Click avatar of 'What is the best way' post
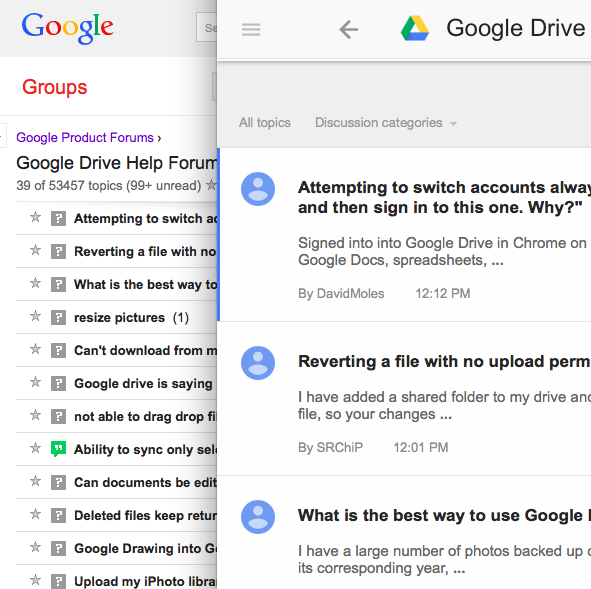Screen dimensions: 591x589 pyautogui.click(x=258, y=517)
